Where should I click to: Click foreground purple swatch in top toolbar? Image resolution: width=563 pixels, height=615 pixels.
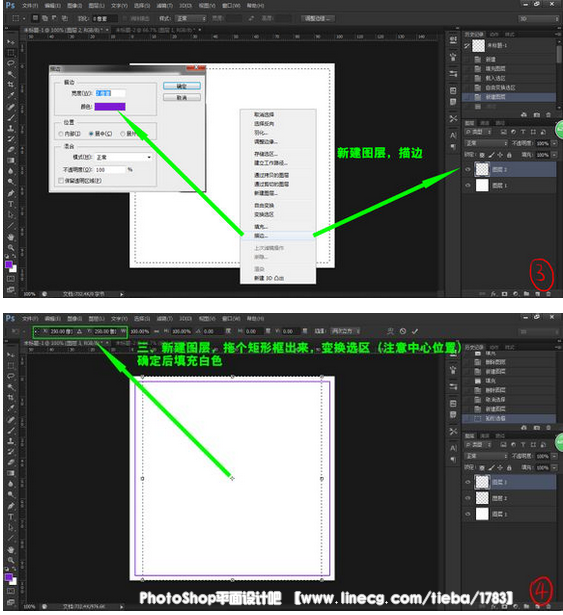coord(9,265)
